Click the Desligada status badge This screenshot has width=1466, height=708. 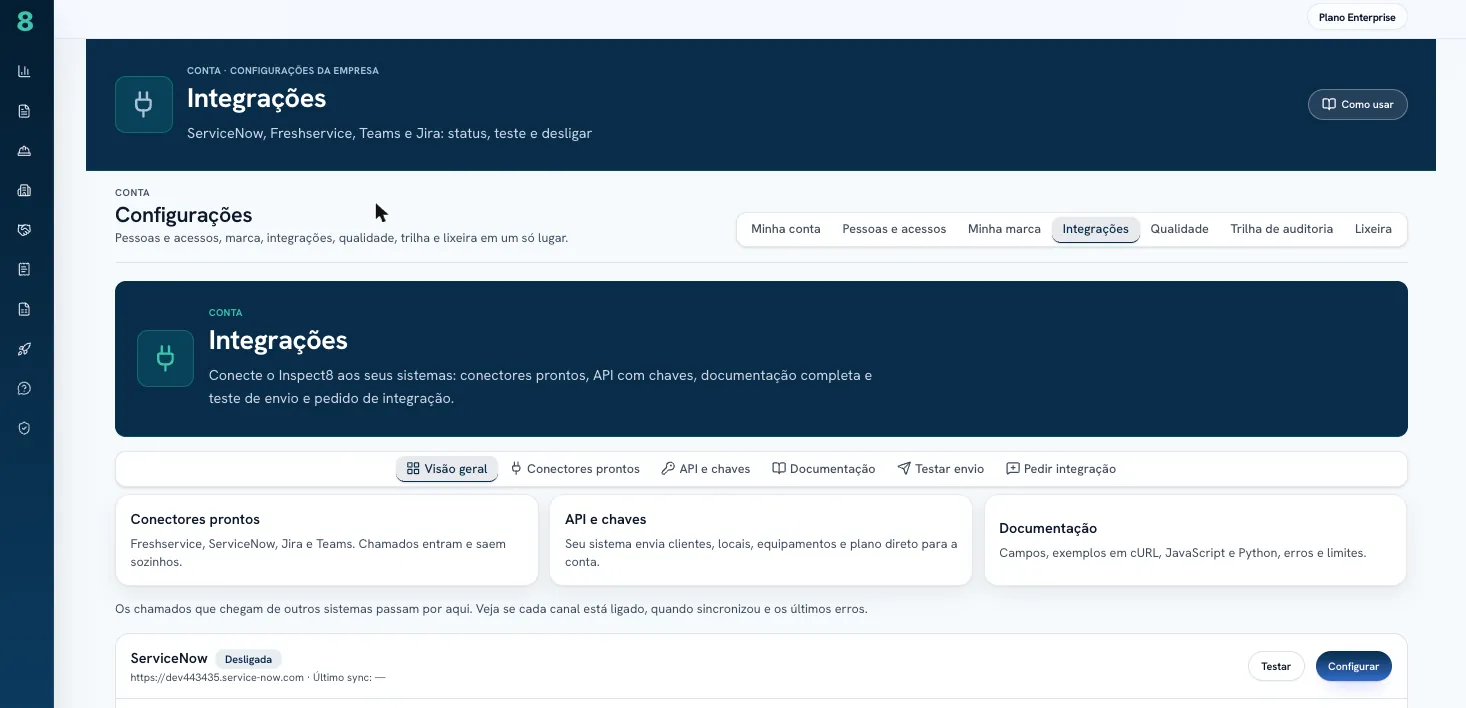(x=248, y=659)
